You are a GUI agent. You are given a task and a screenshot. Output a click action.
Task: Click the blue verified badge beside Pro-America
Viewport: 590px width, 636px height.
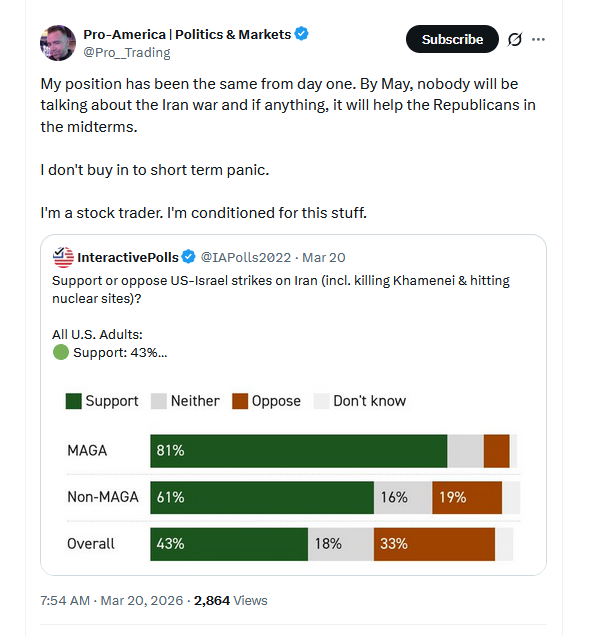[x=301, y=34]
